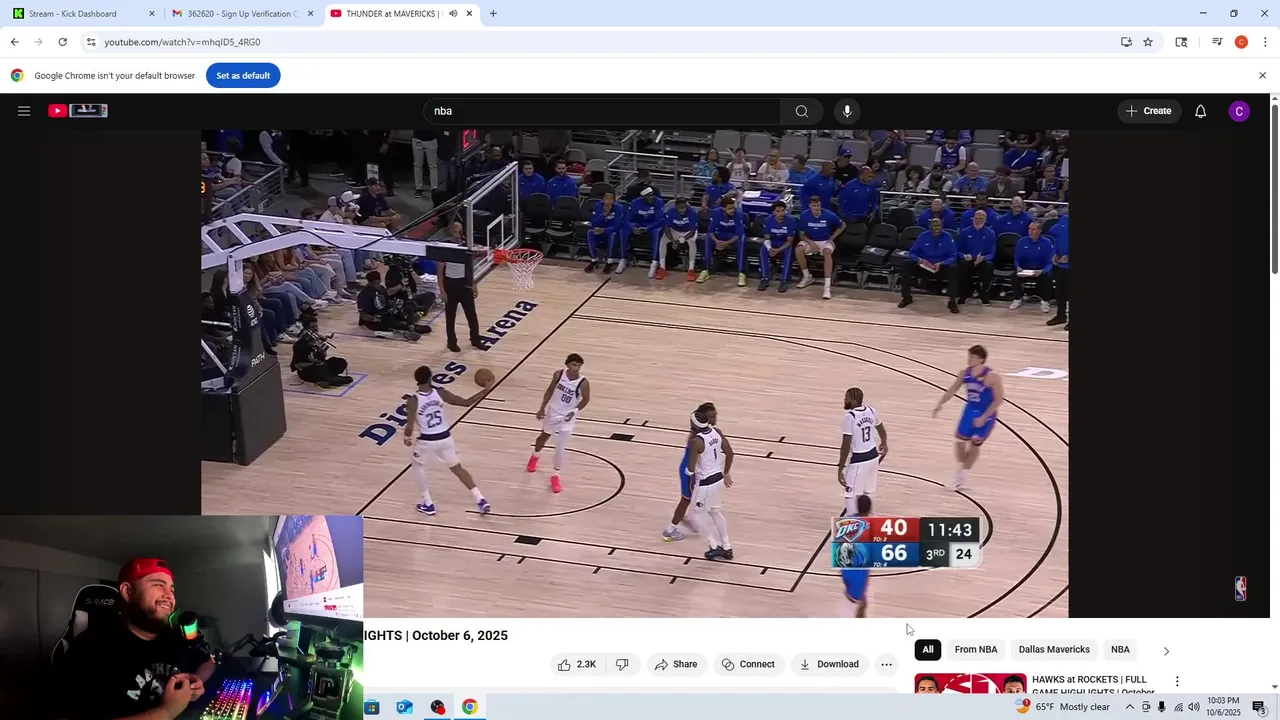Pause the basketball video player
The image size is (1280, 720).
(635, 373)
